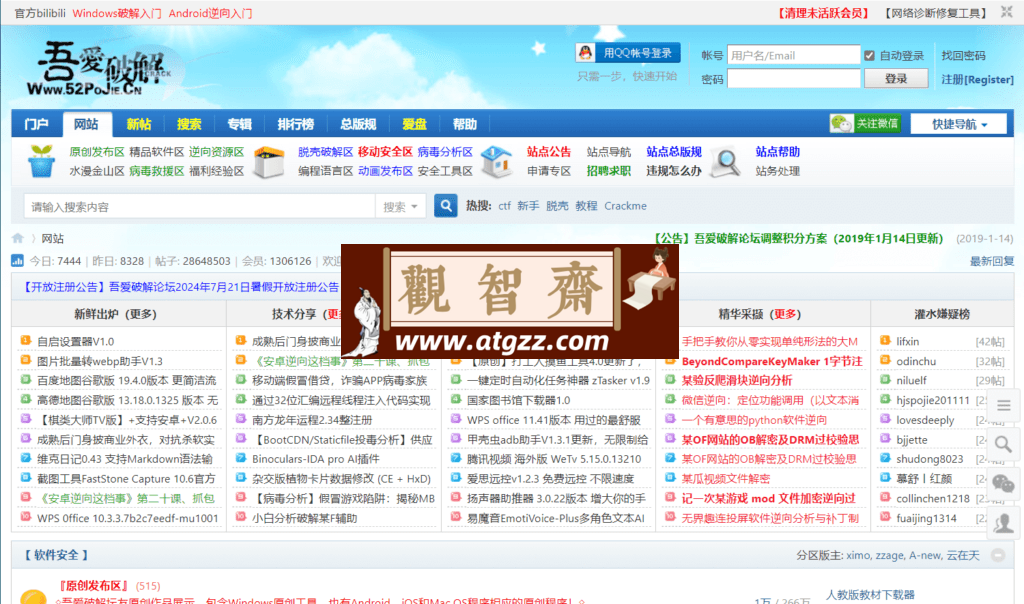Click the QQ penguin login icon
Screen dimensions: 1024x604
coord(586,53)
